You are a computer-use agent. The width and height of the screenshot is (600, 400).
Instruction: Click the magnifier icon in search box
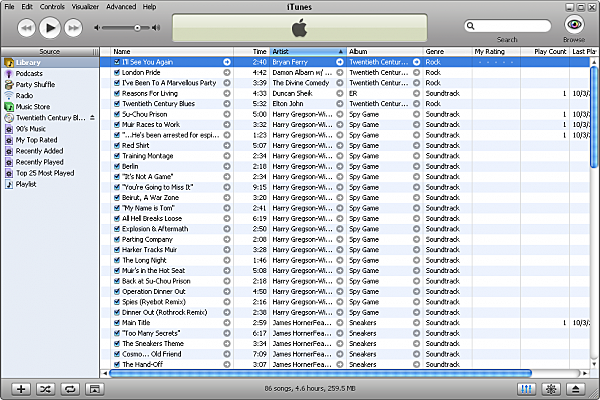[x=471, y=26]
